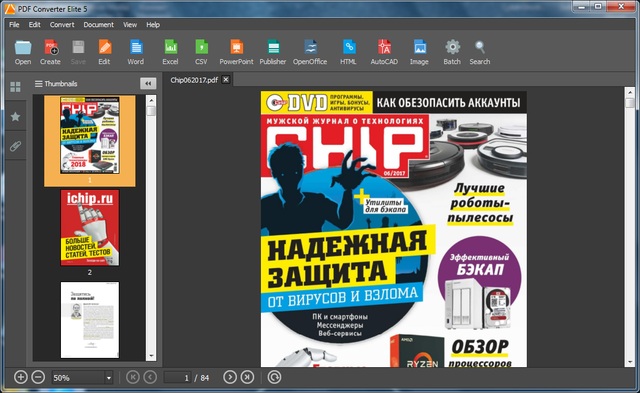640x393 pixels.
Task: Open the File menu
Action: pos(14,24)
